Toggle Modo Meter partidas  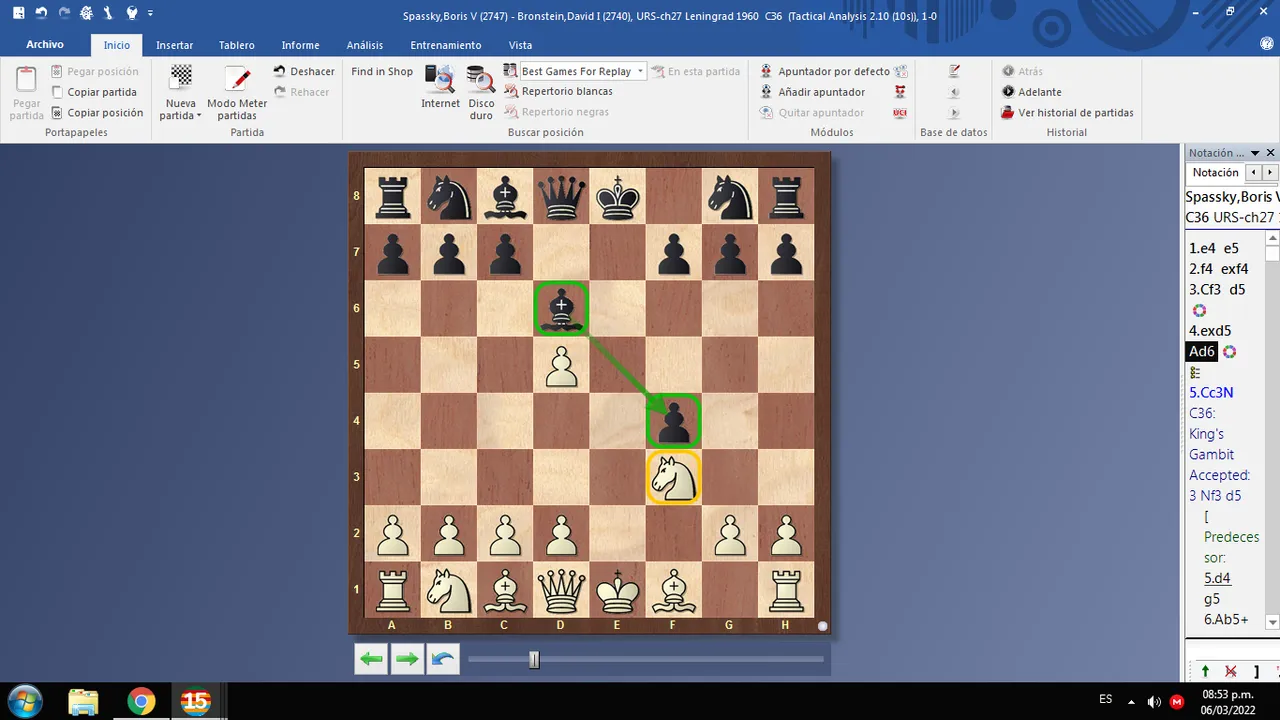tap(237, 93)
